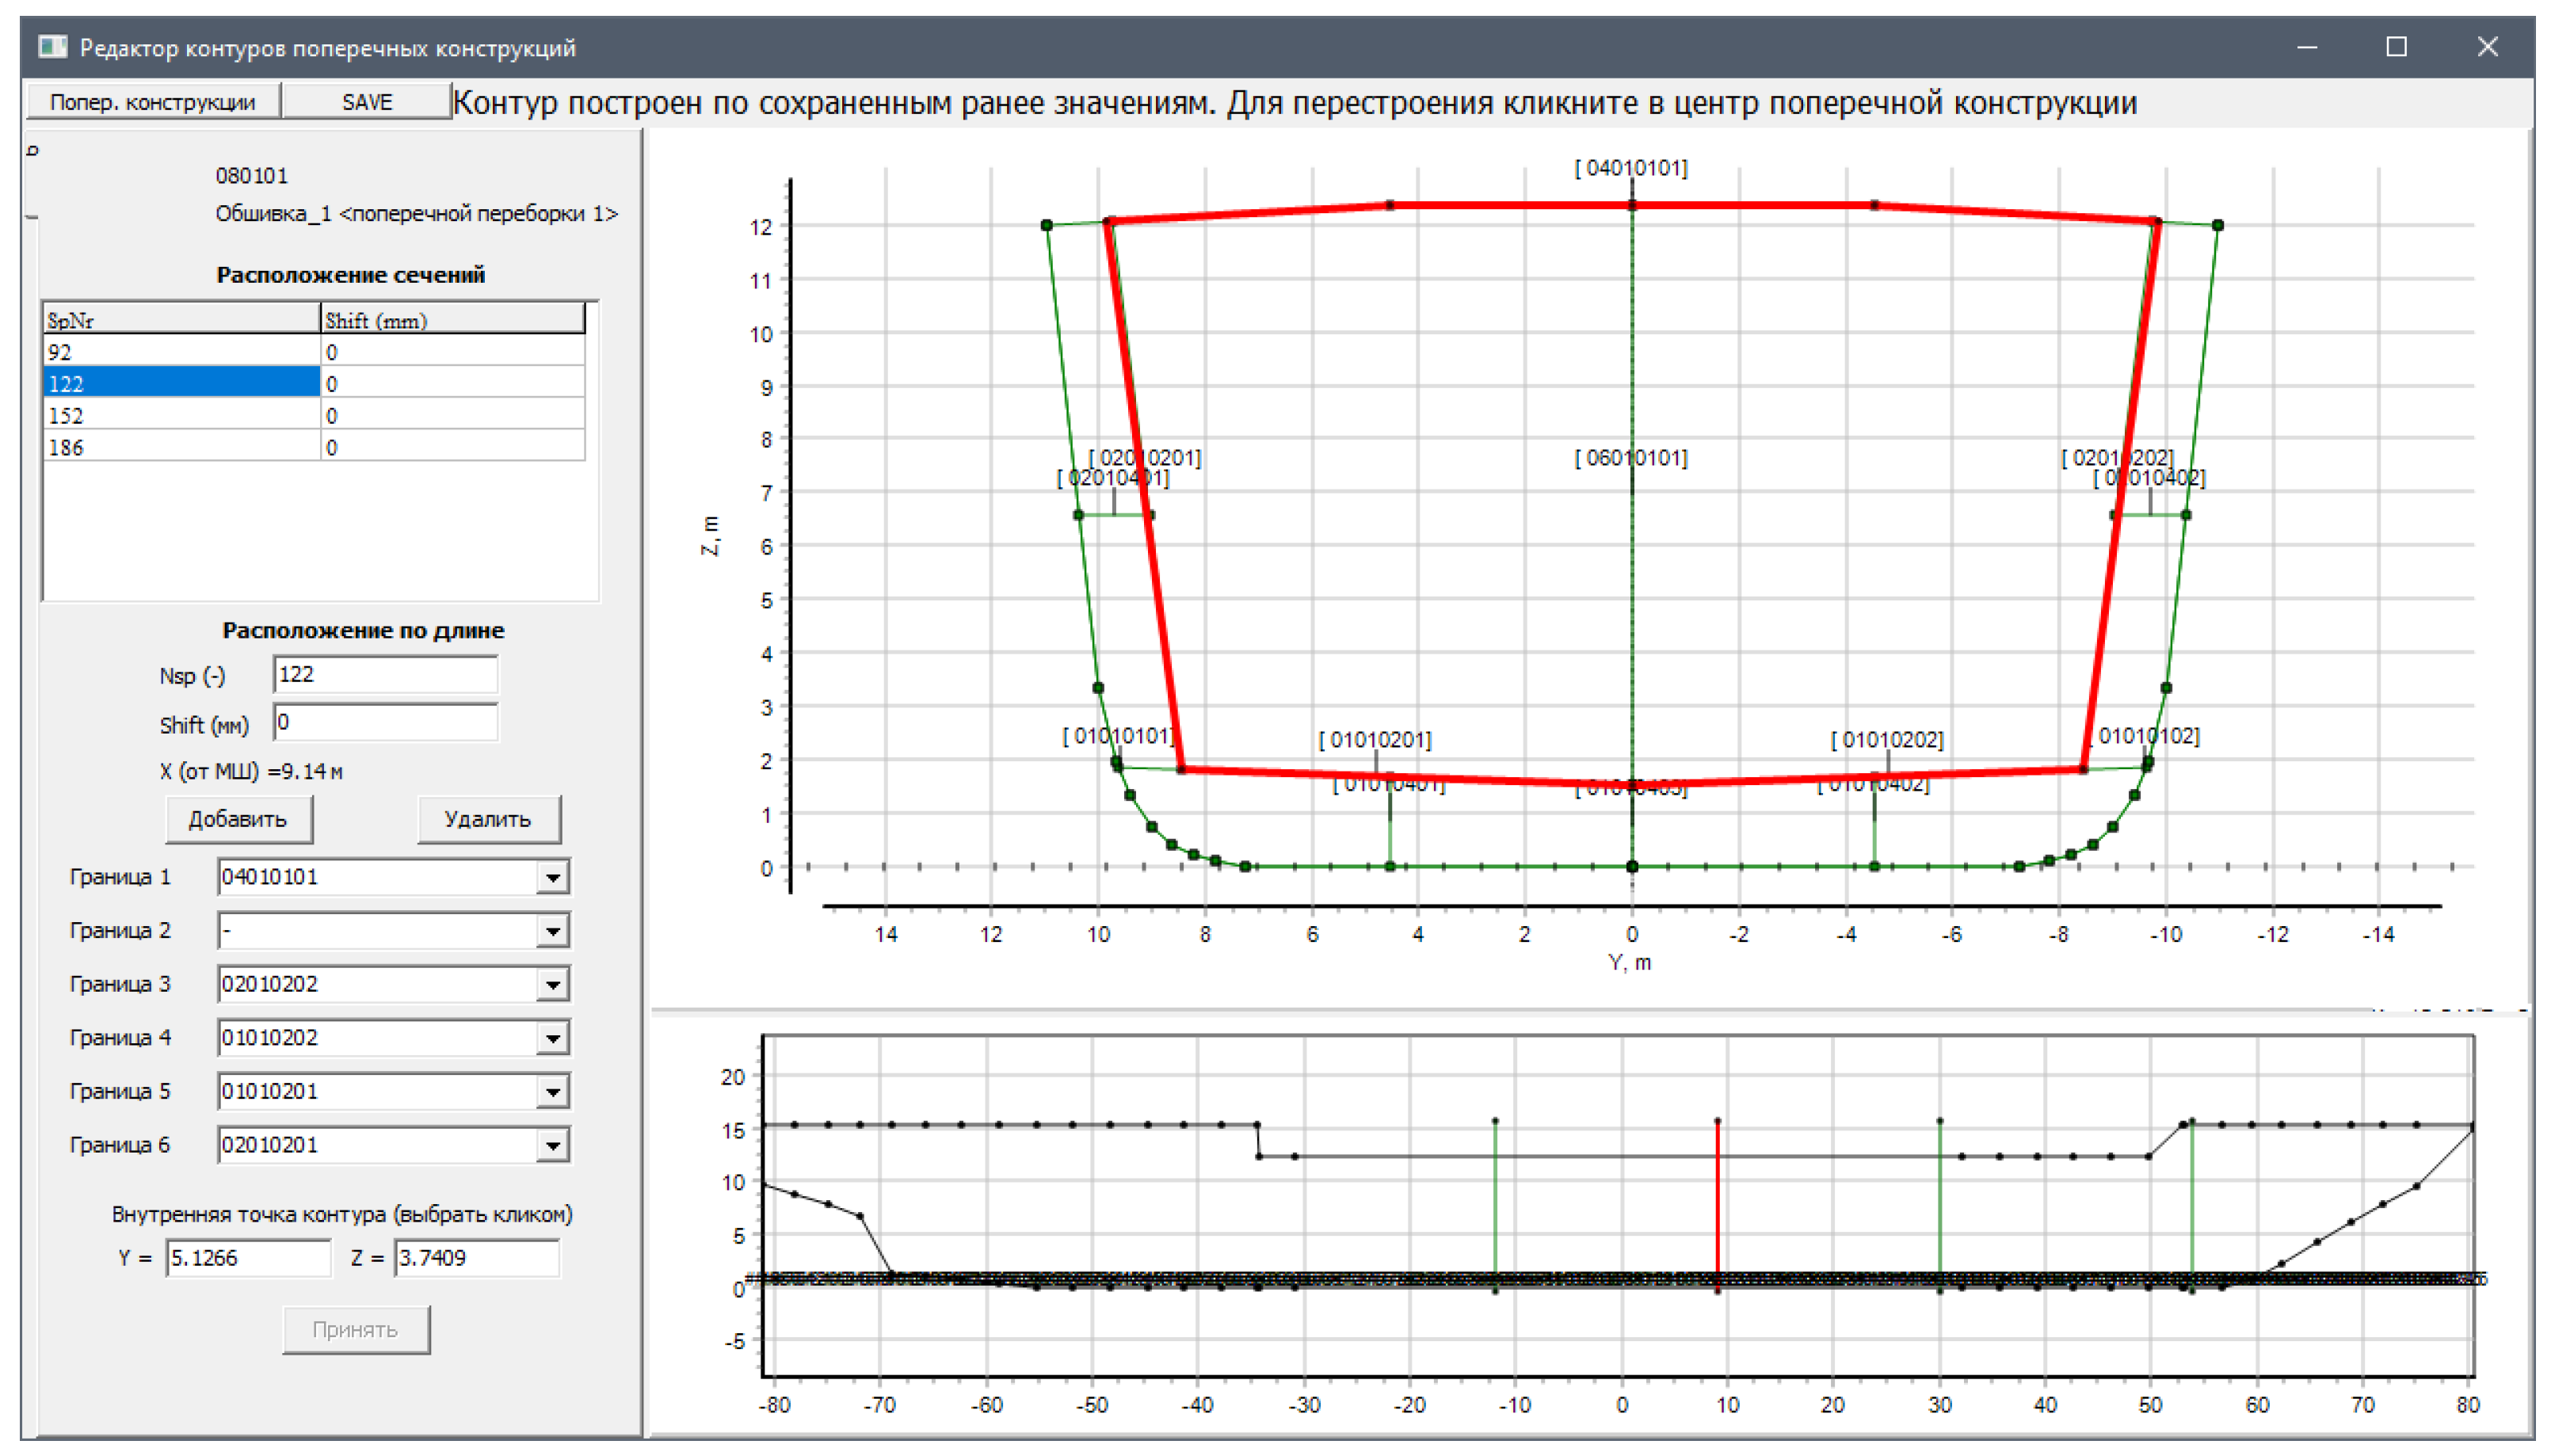
Task: Click the Shift (мм) input field
Action: (385, 722)
